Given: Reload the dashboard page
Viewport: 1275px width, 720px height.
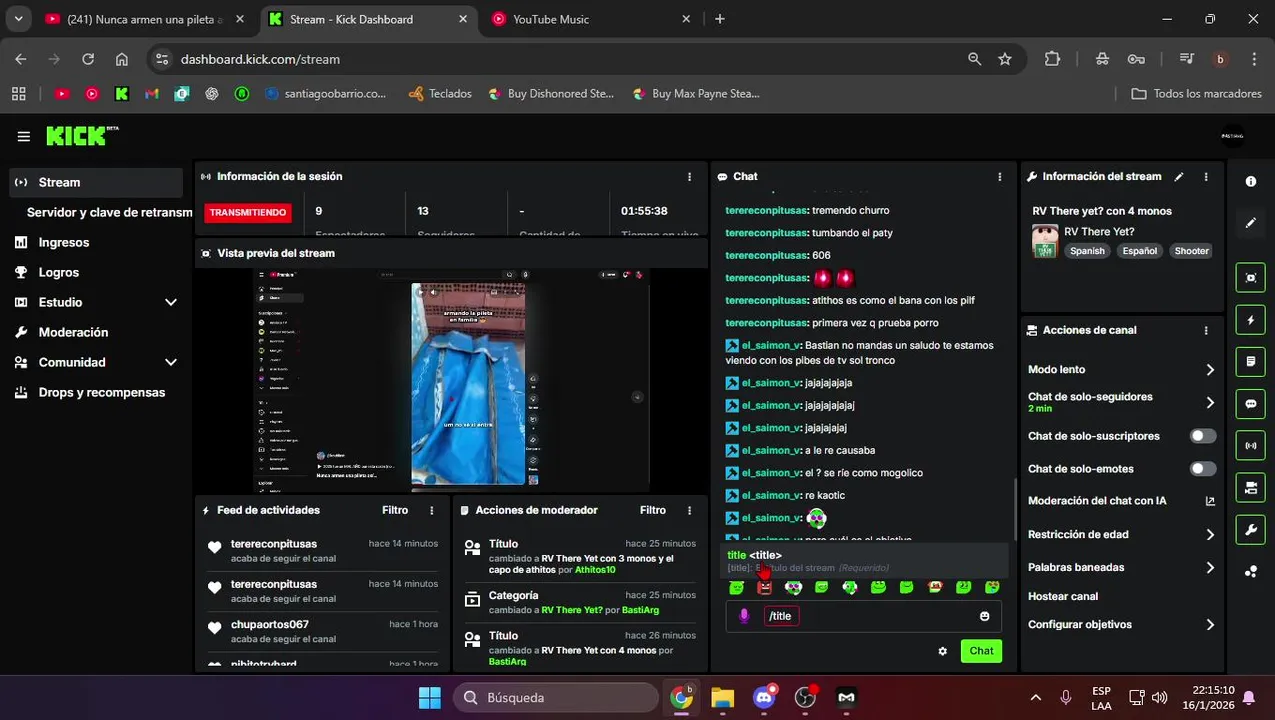Looking at the screenshot, I should (x=88, y=59).
